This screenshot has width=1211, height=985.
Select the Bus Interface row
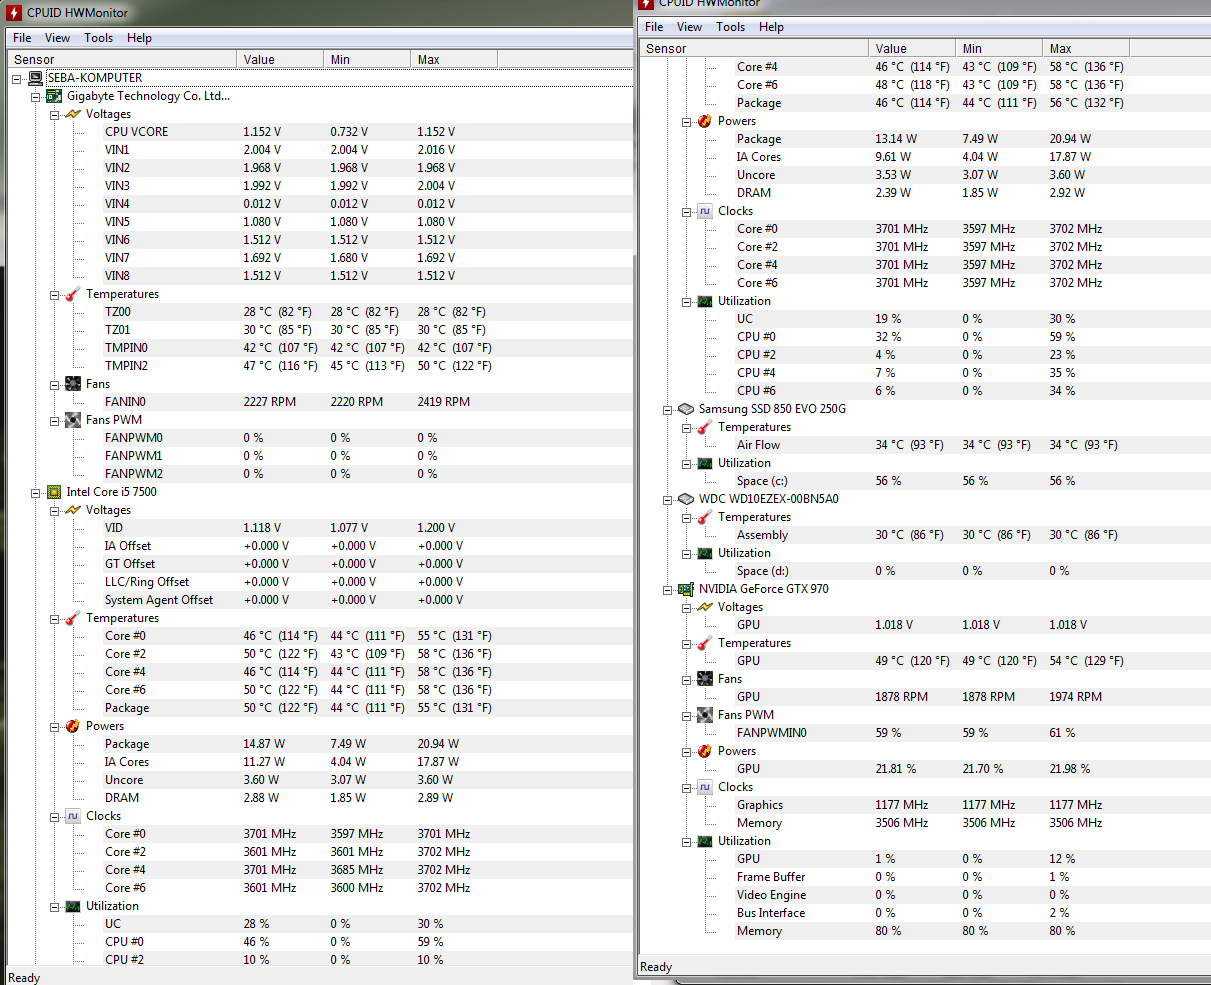(x=924, y=913)
